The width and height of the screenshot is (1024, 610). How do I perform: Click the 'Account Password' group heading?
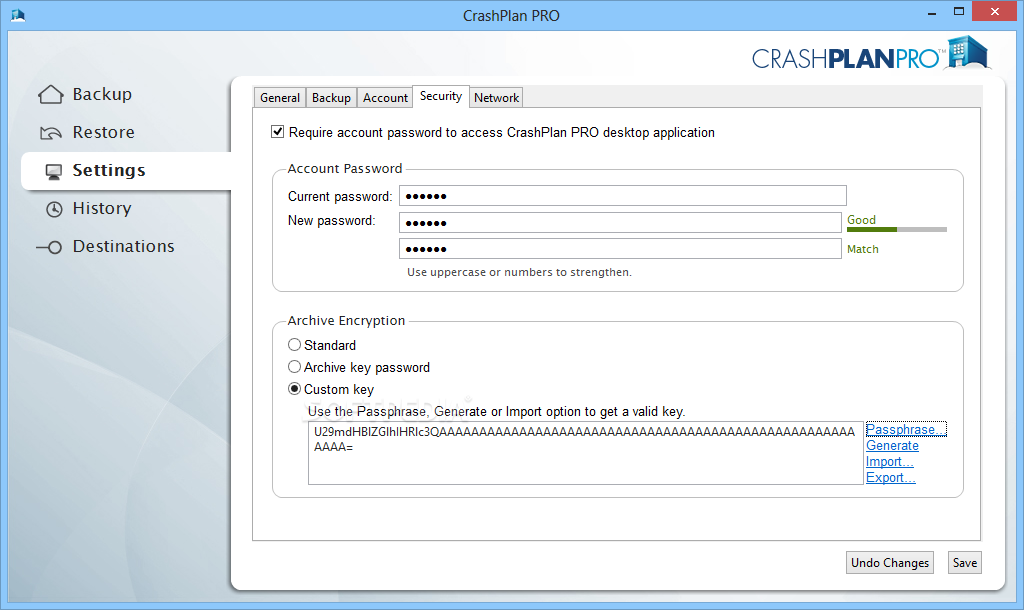coord(345,169)
